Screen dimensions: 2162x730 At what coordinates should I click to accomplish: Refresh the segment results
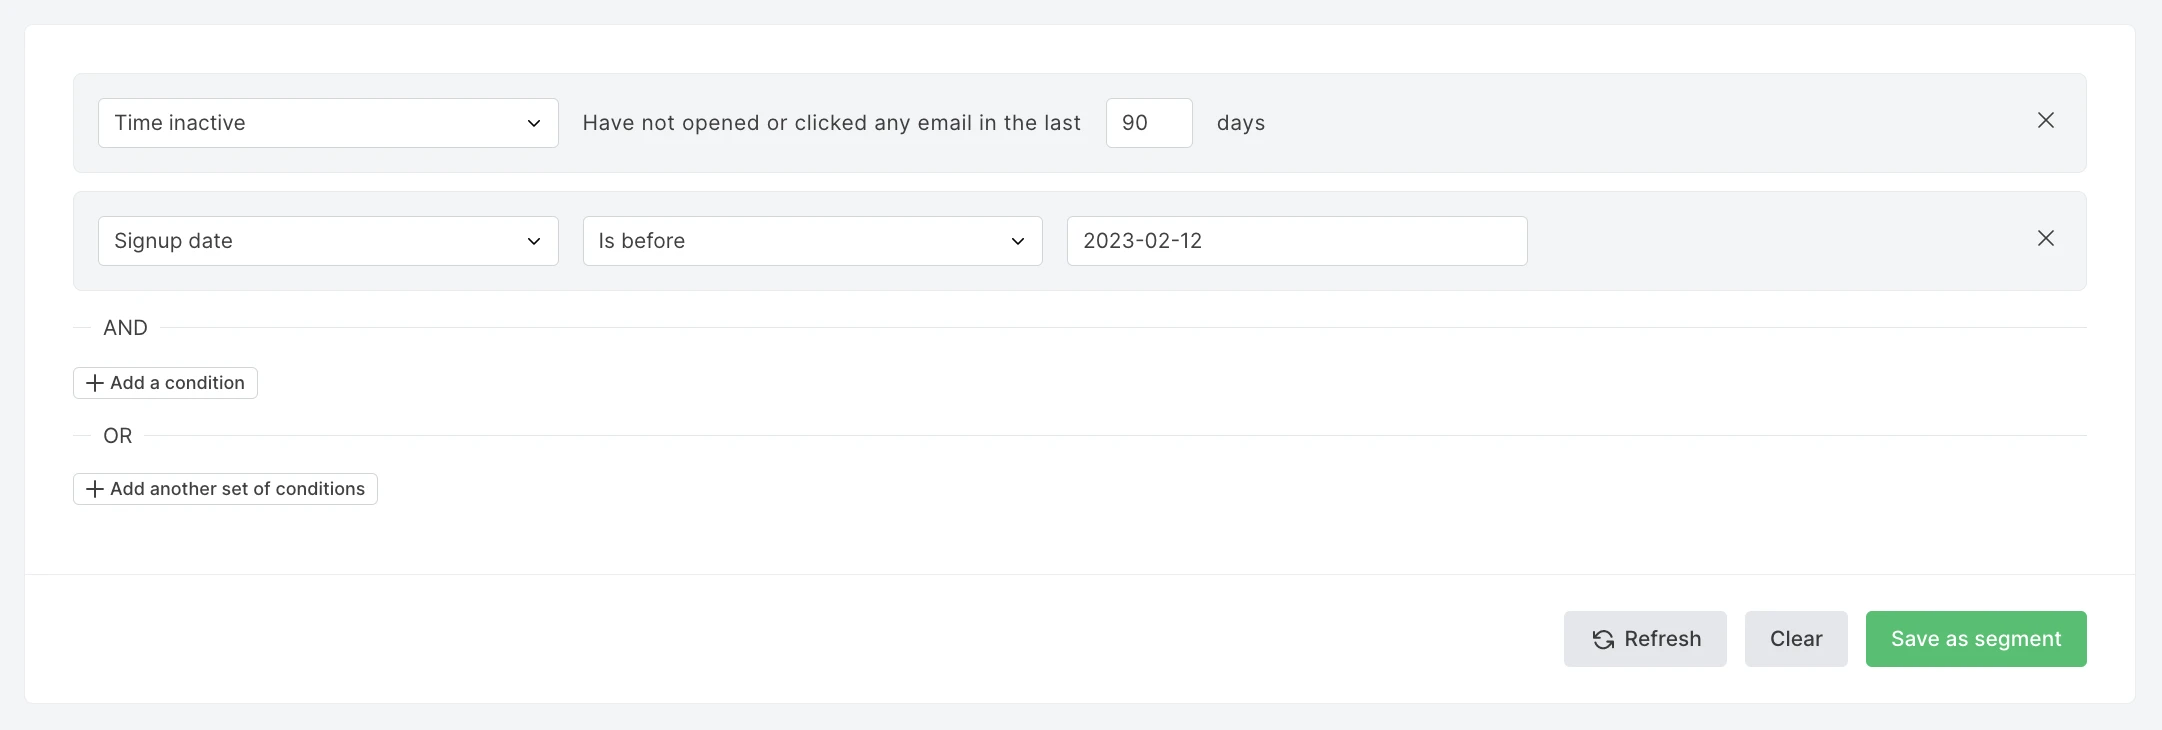(x=1644, y=639)
